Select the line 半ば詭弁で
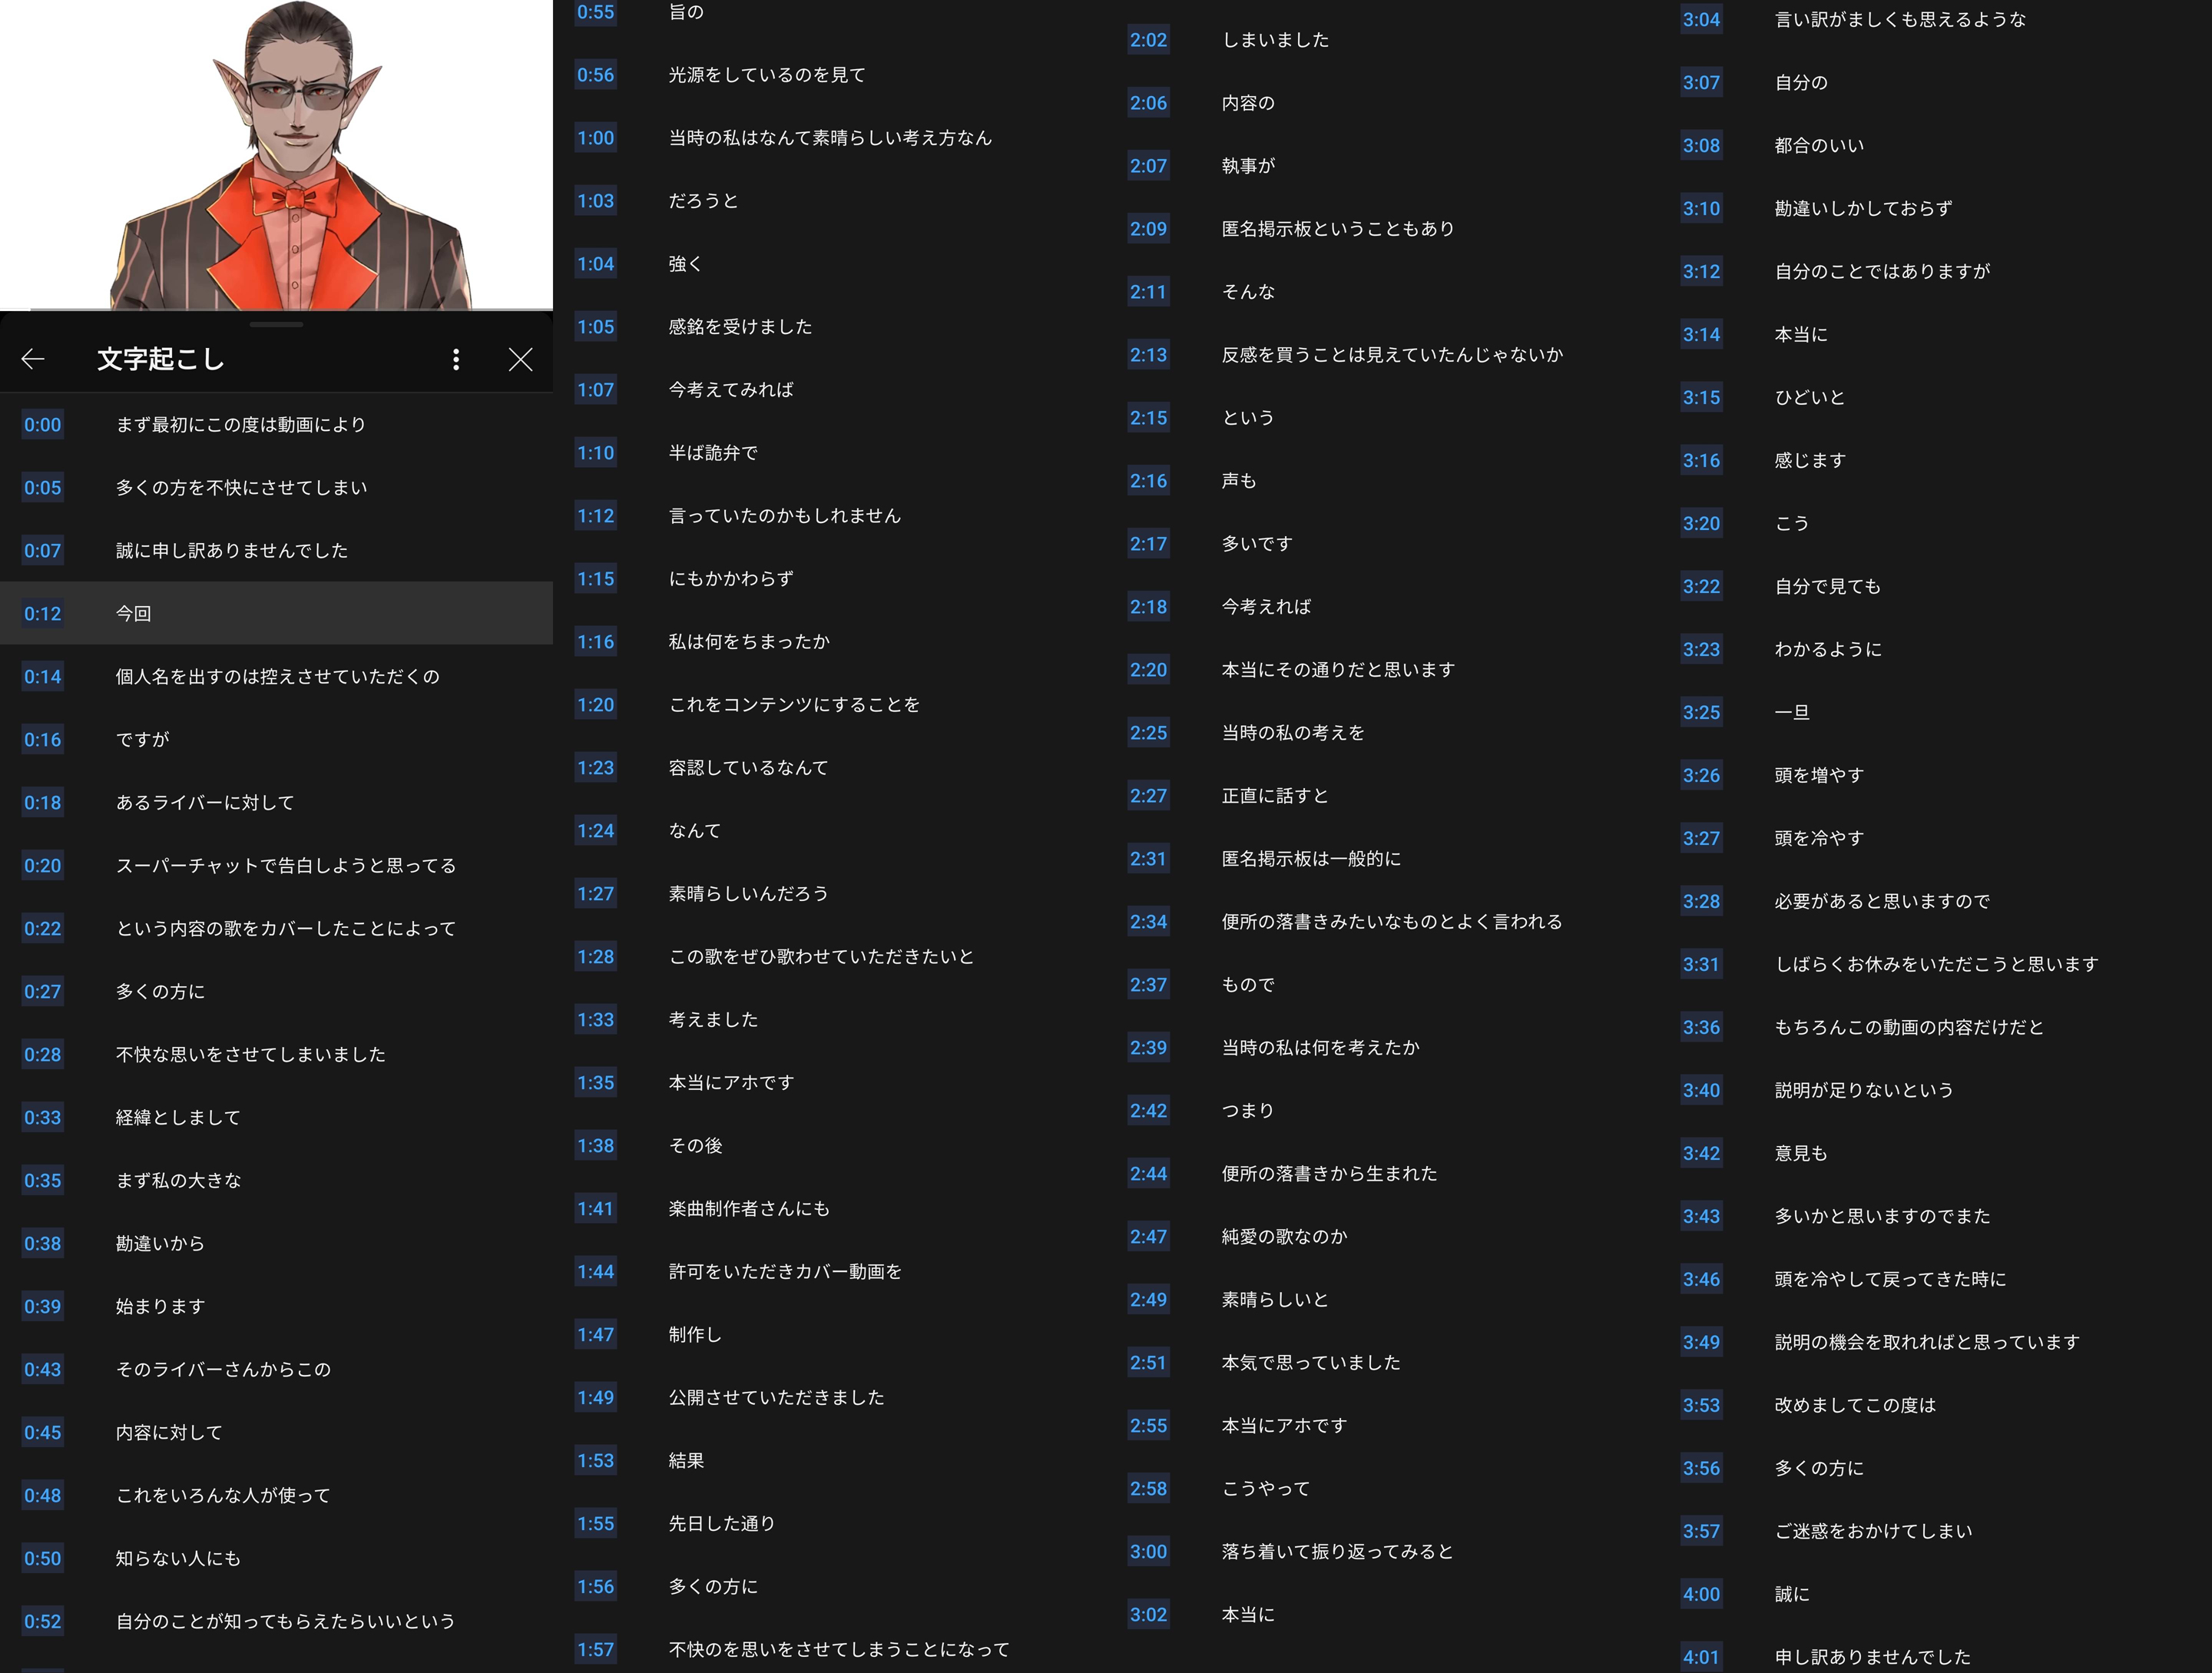Image resolution: width=2212 pixels, height=1673 pixels. [713, 453]
